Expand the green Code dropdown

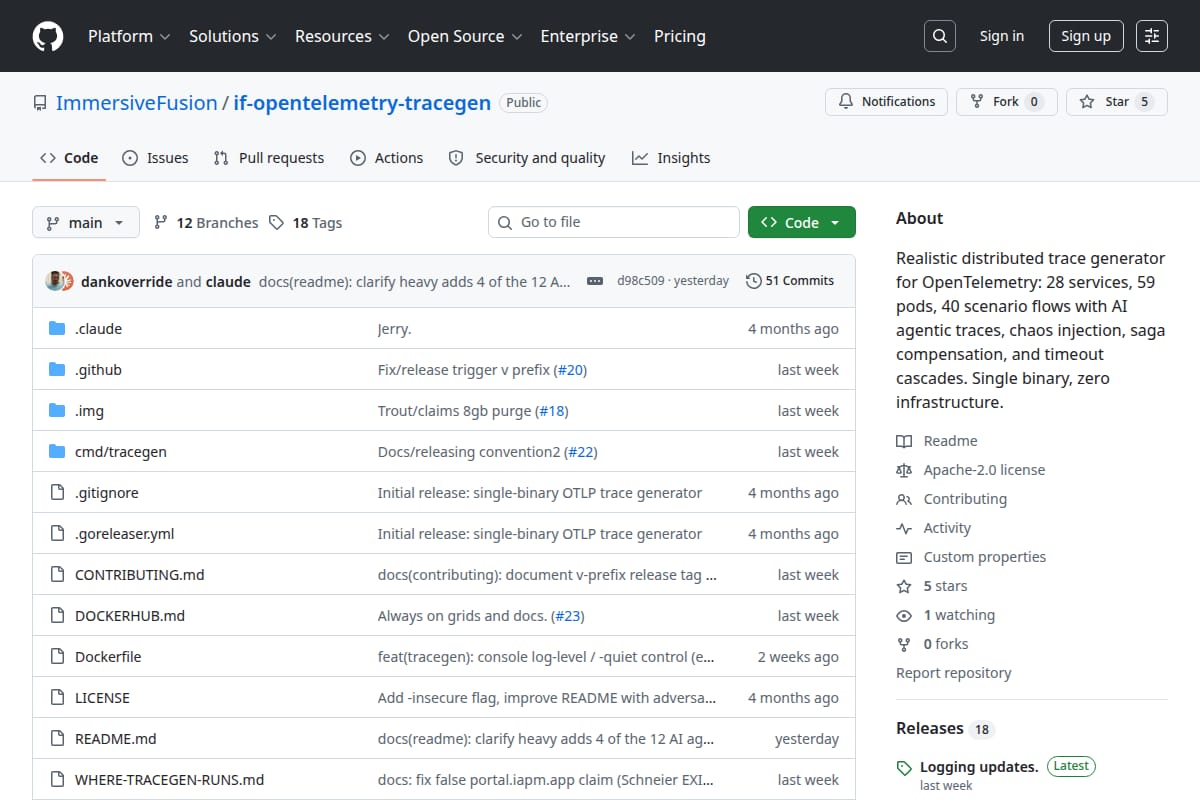click(x=802, y=223)
